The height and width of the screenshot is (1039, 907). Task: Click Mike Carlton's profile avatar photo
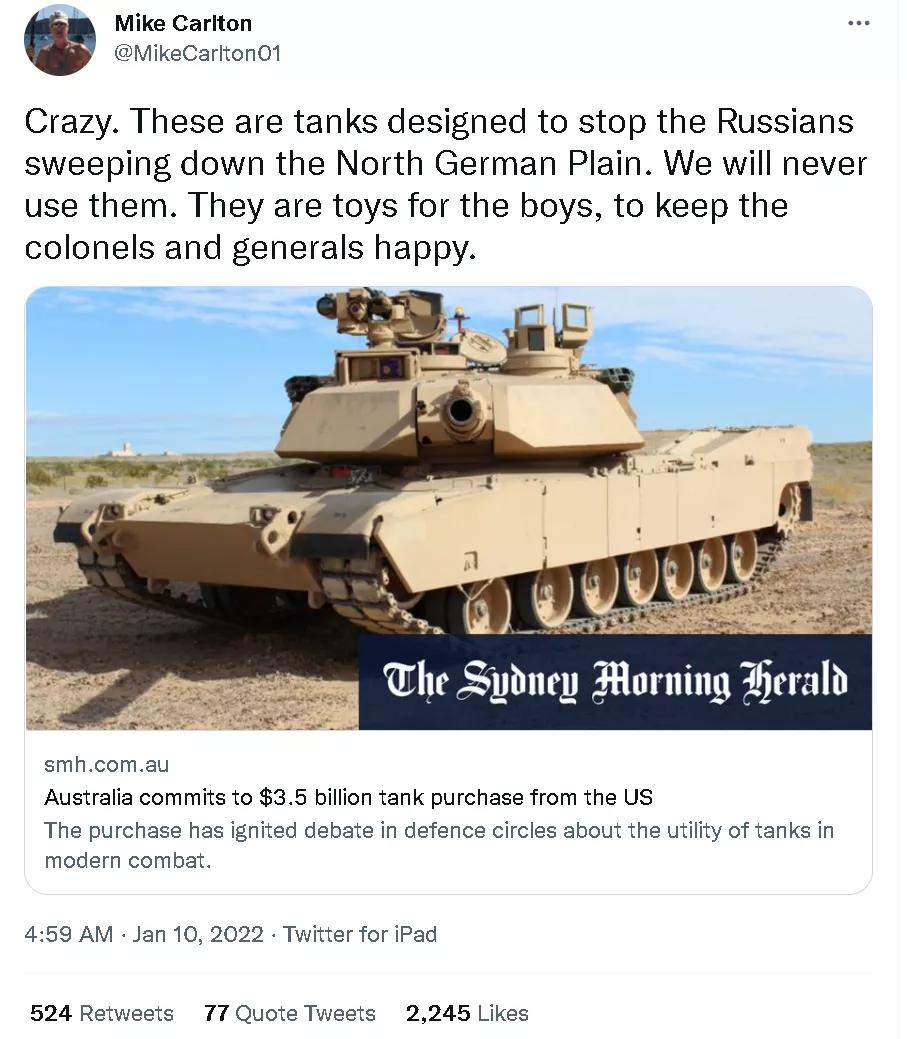tap(60, 40)
